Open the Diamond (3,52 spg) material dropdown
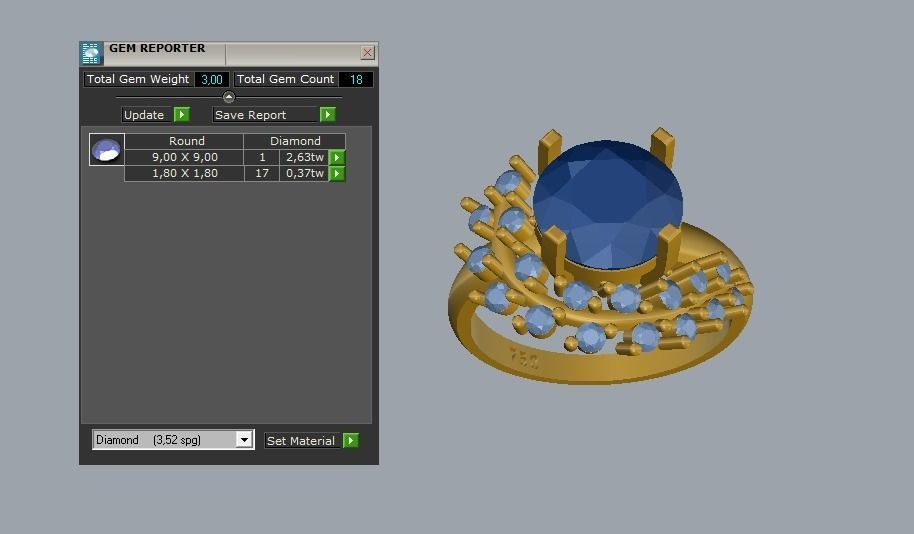The height and width of the screenshot is (534, 914). coord(244,440)
